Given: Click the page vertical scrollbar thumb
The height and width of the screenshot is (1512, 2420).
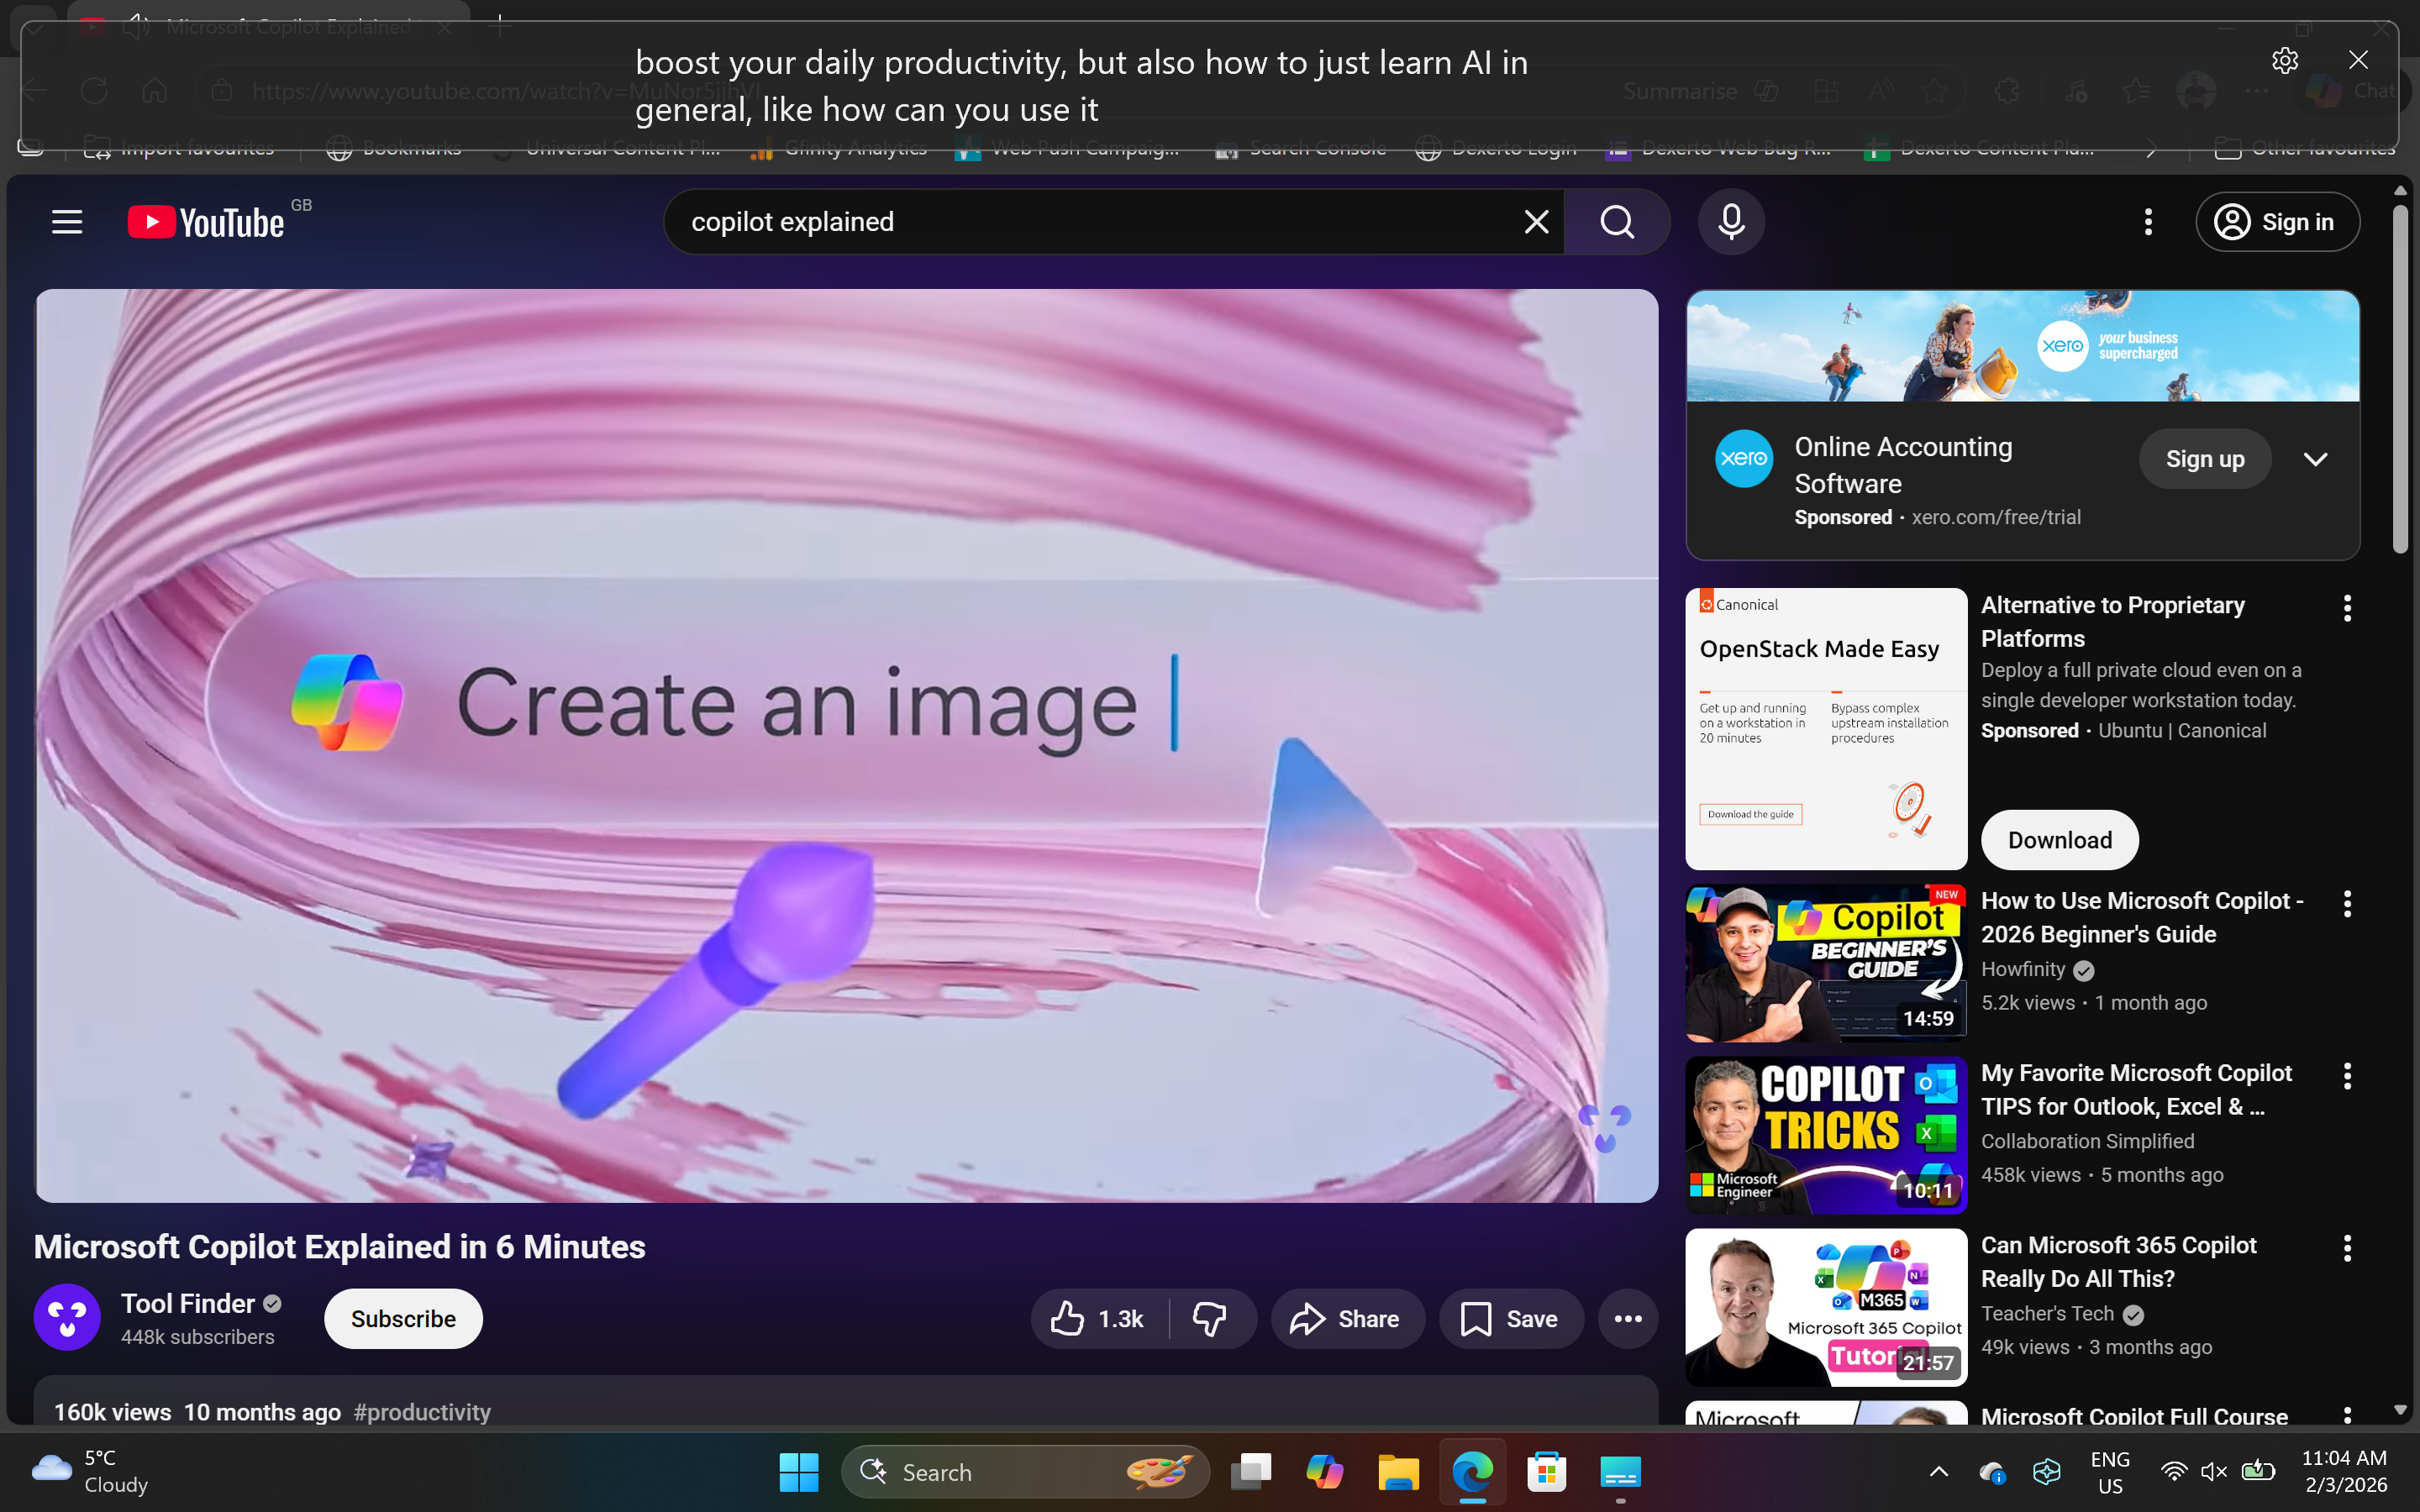Looking at the screenshot, I should click(x=2400, y=380).
